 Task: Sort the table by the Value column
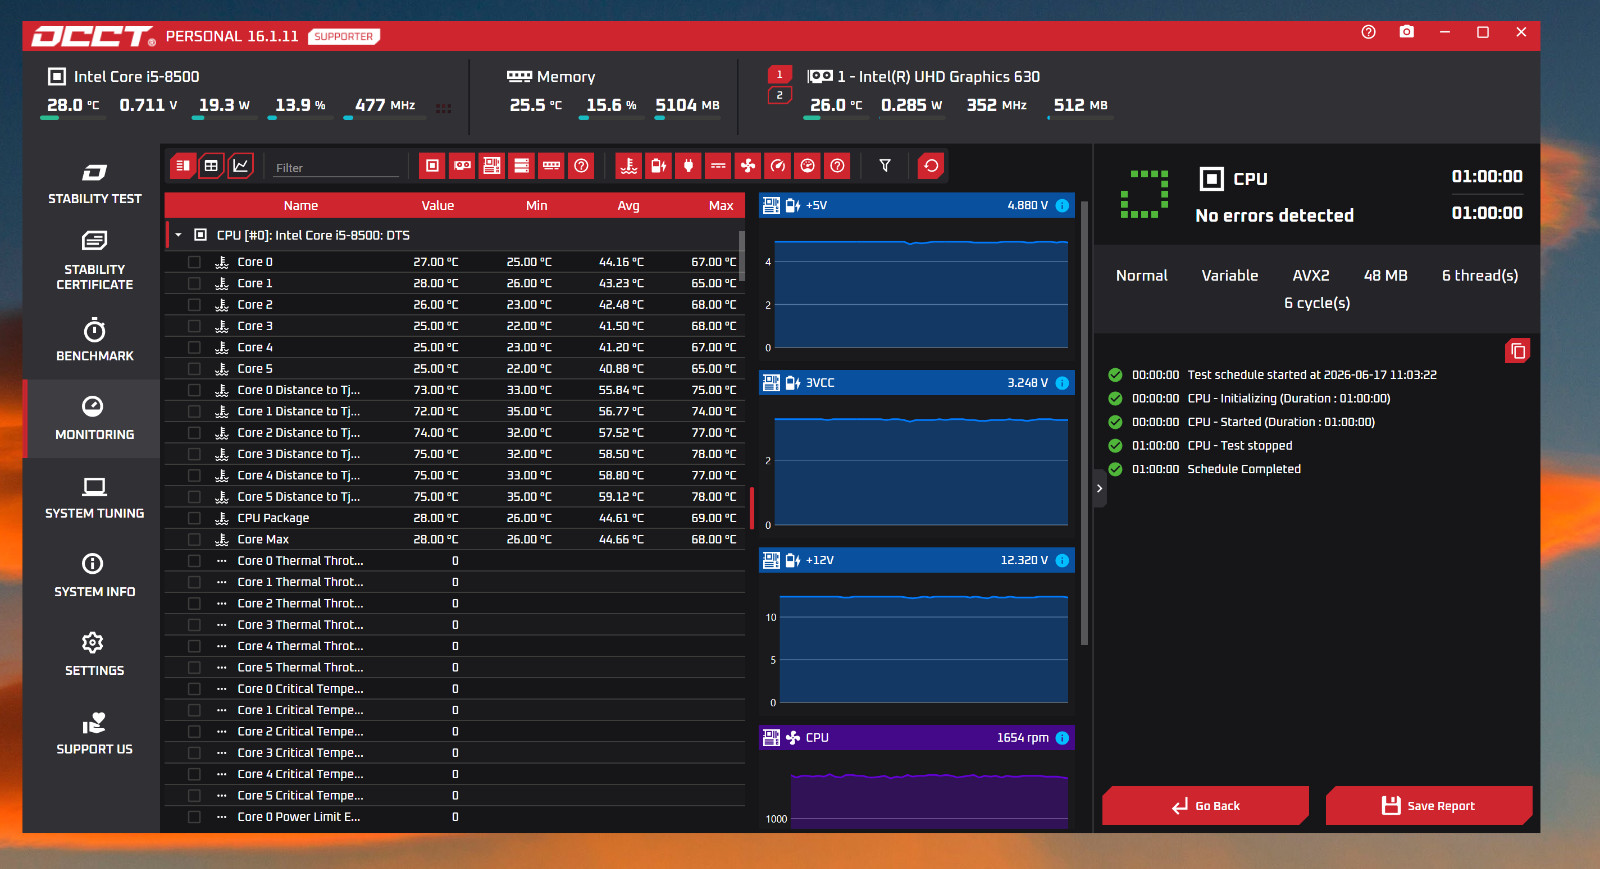tap(438, 205)
